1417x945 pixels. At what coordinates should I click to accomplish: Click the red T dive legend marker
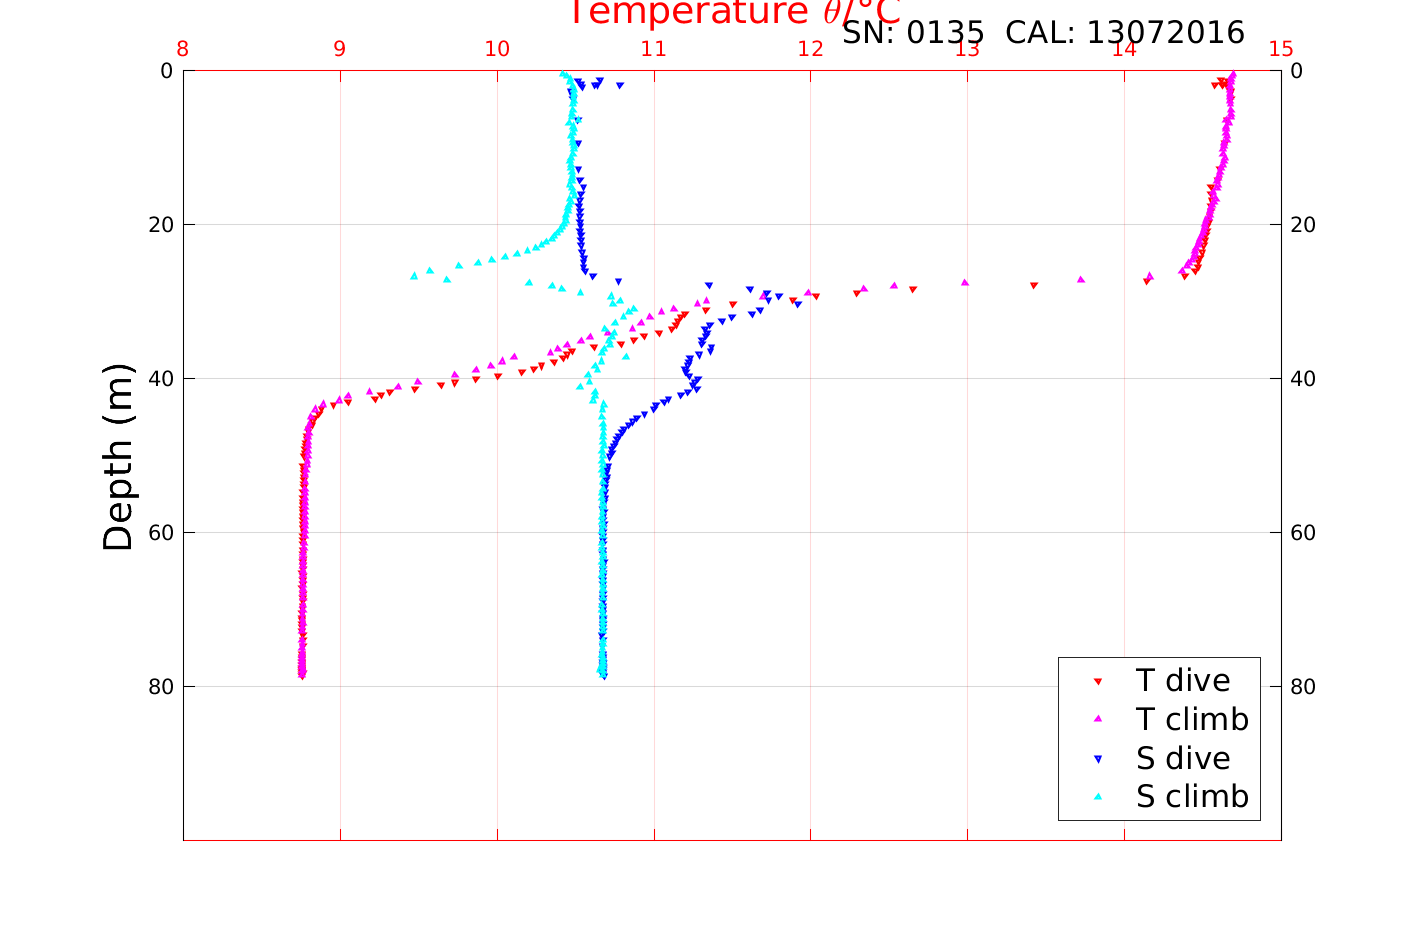click(1097, 681)
